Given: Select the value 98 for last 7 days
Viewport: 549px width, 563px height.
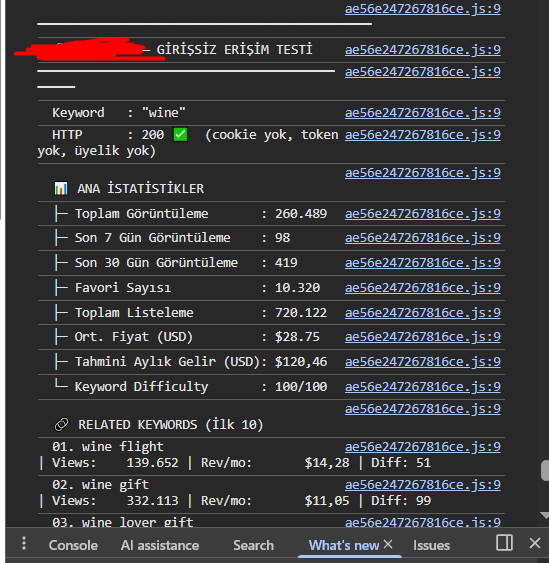Looking at the screenshot, I should pos(283,238).
